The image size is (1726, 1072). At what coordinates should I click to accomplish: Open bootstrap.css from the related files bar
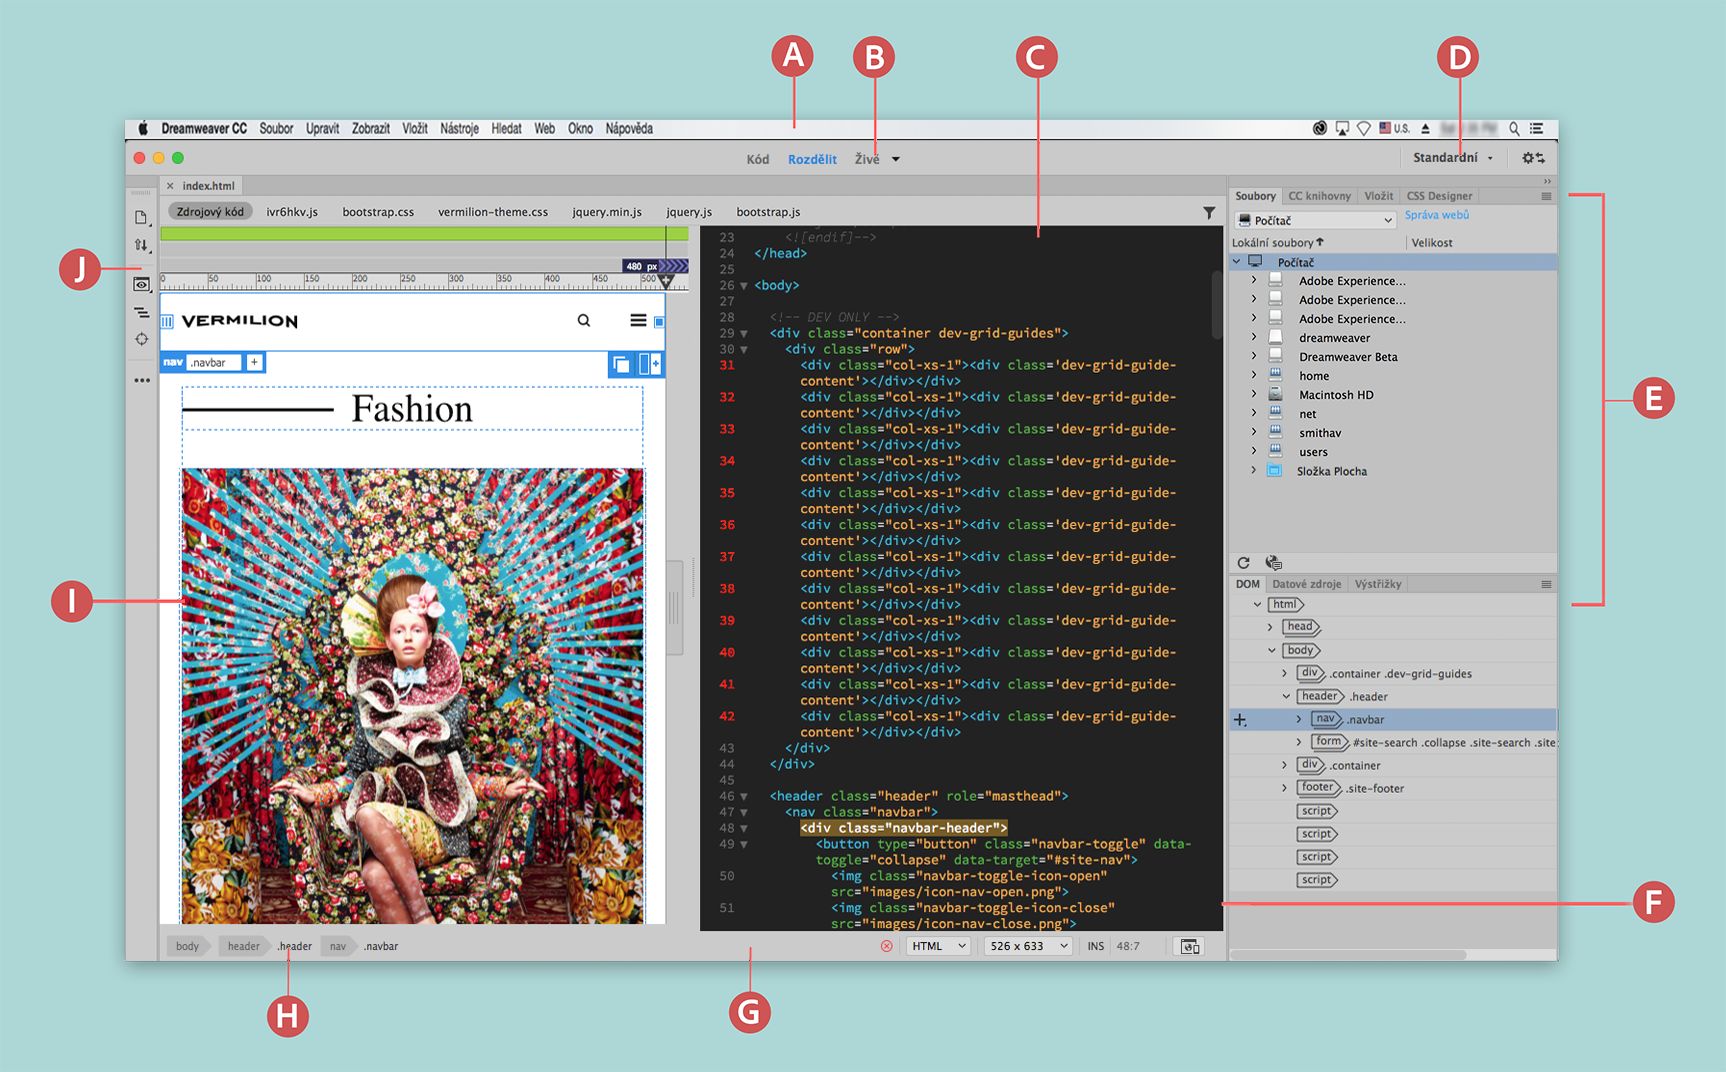pyautogui.click(x=378, y=211)
